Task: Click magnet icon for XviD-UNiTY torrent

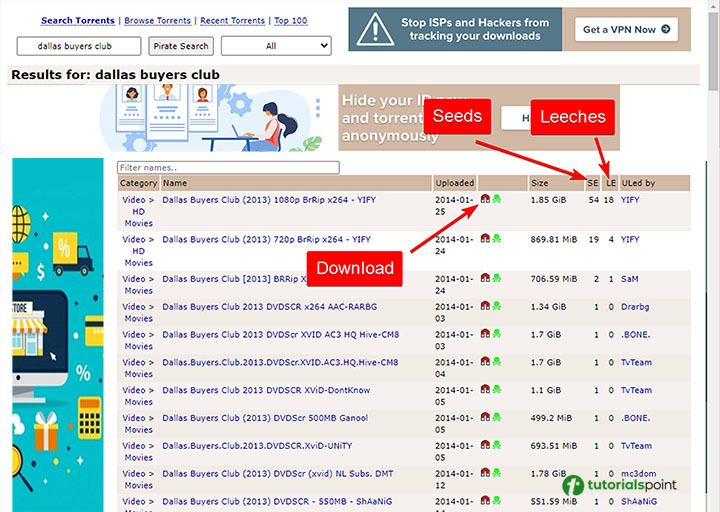Action: click(x=485, y=445)
